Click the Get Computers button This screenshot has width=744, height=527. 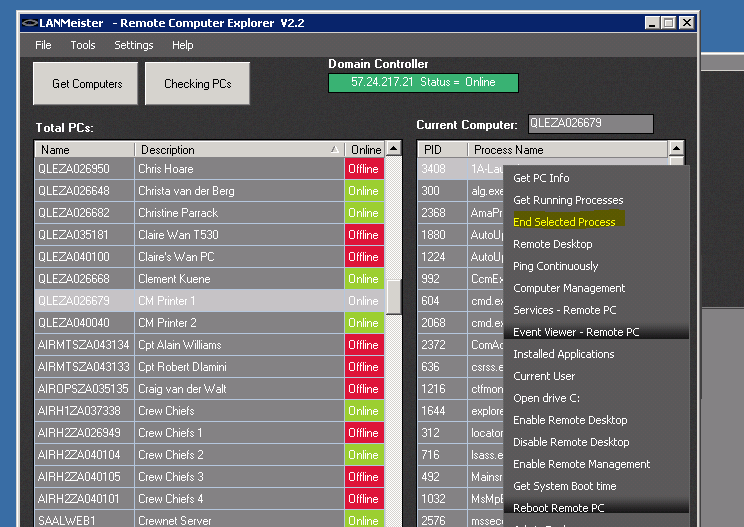(x=85, y=83)
